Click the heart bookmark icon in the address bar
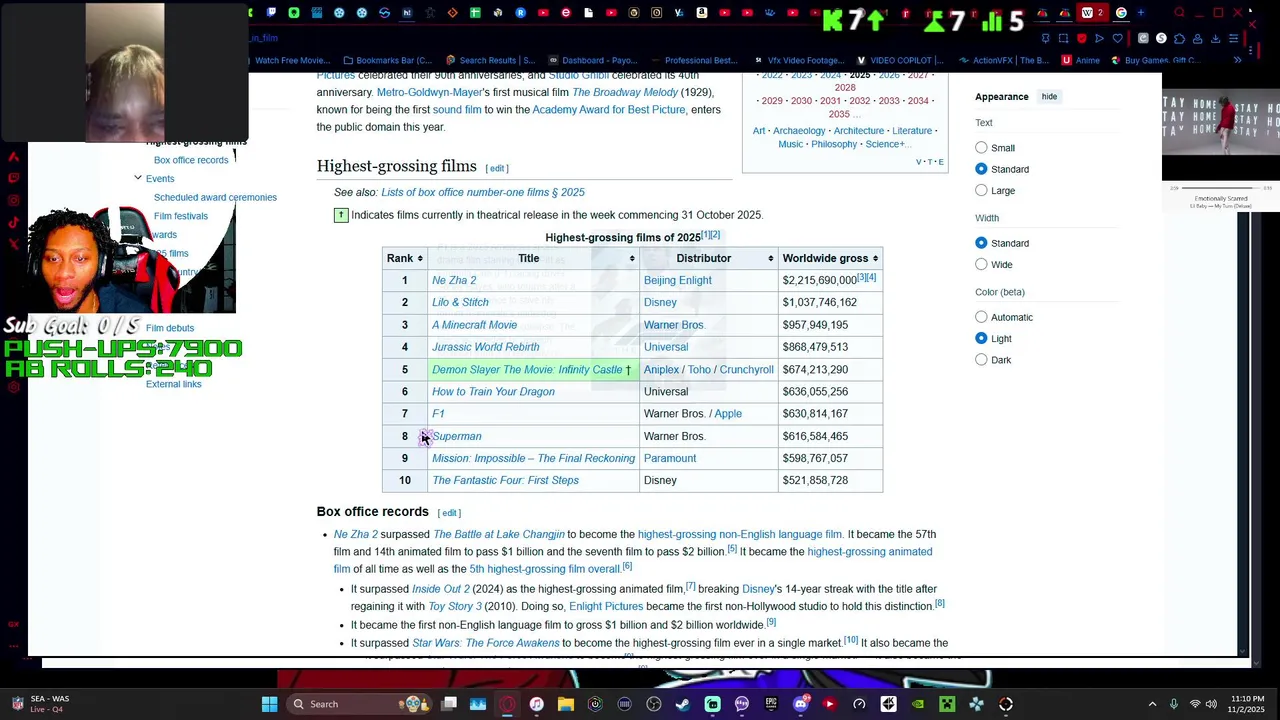1280x720 pixels. pos(1118,38)
